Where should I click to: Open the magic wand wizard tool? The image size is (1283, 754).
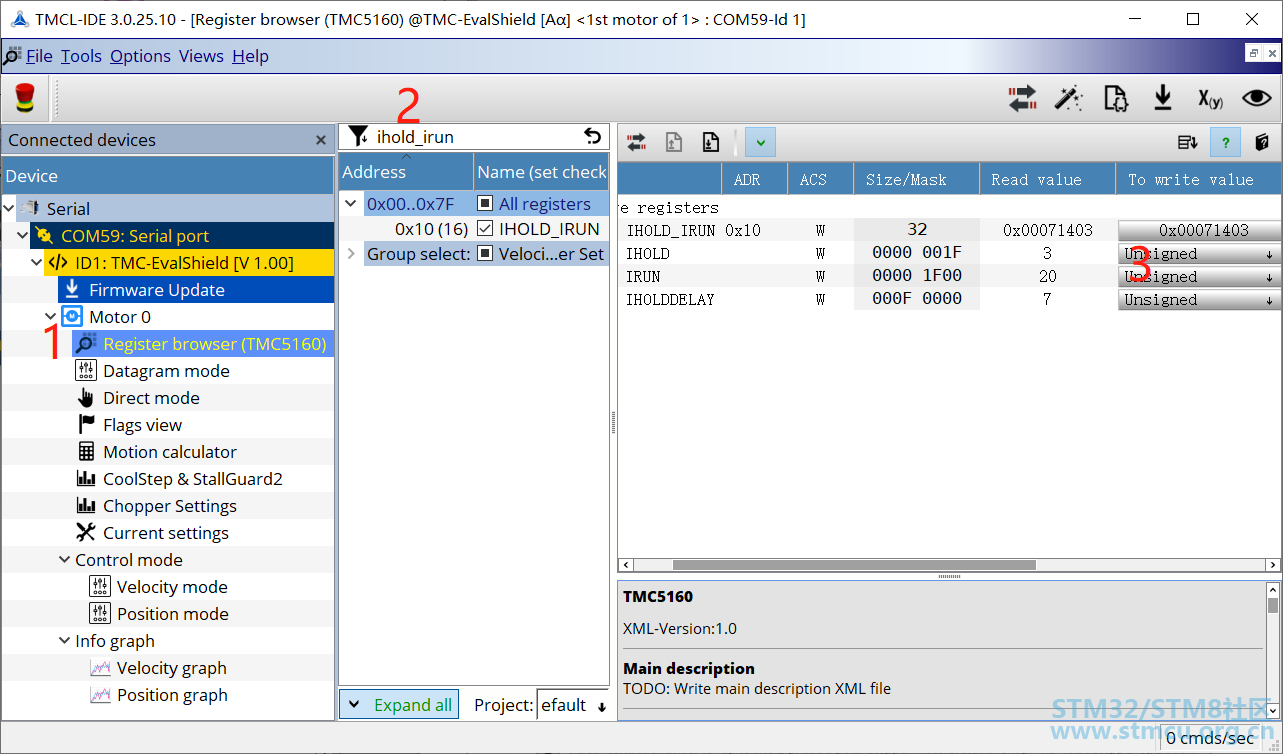1068,98
